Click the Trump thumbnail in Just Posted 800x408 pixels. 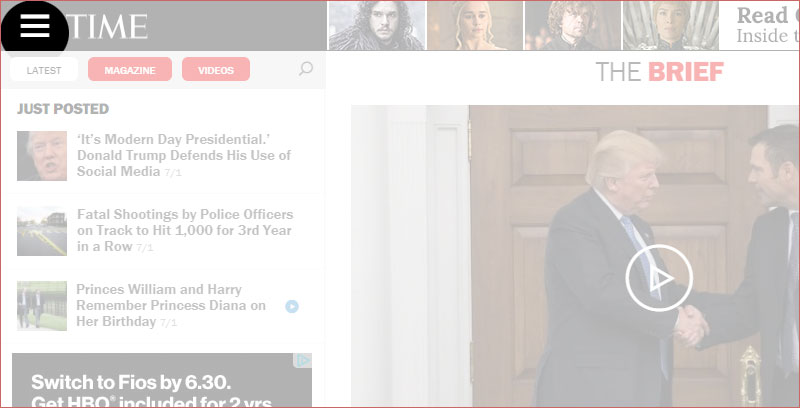pos(42,156)
